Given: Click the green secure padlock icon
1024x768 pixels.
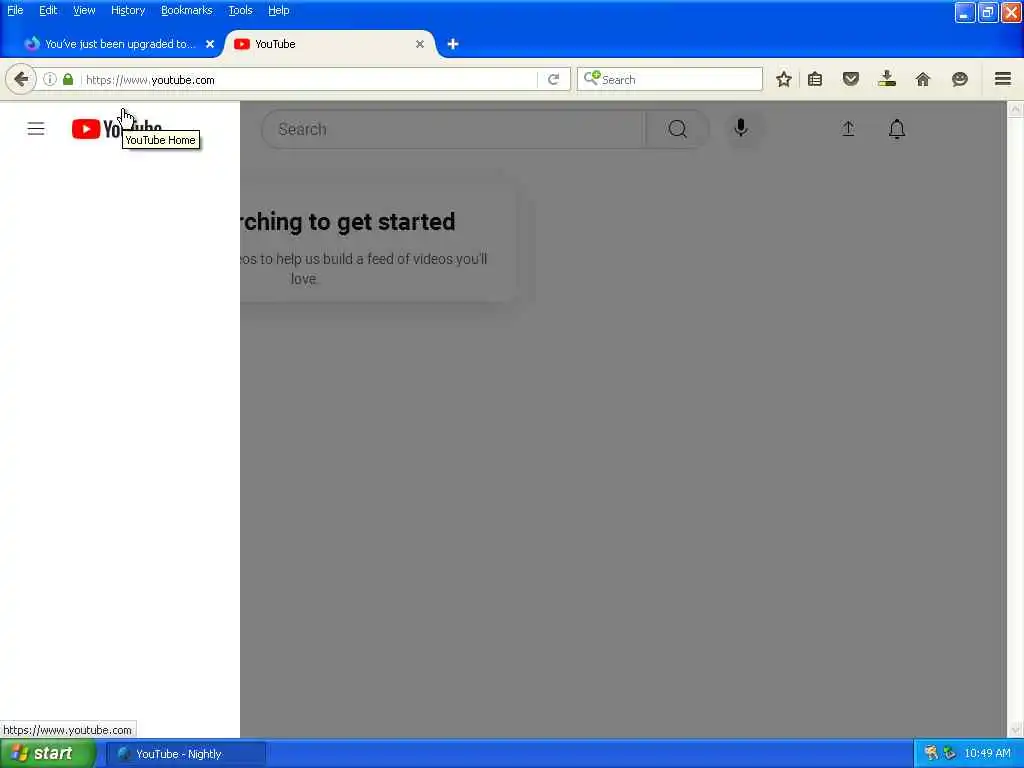Looking at the screenshot, I should (68, 79).
